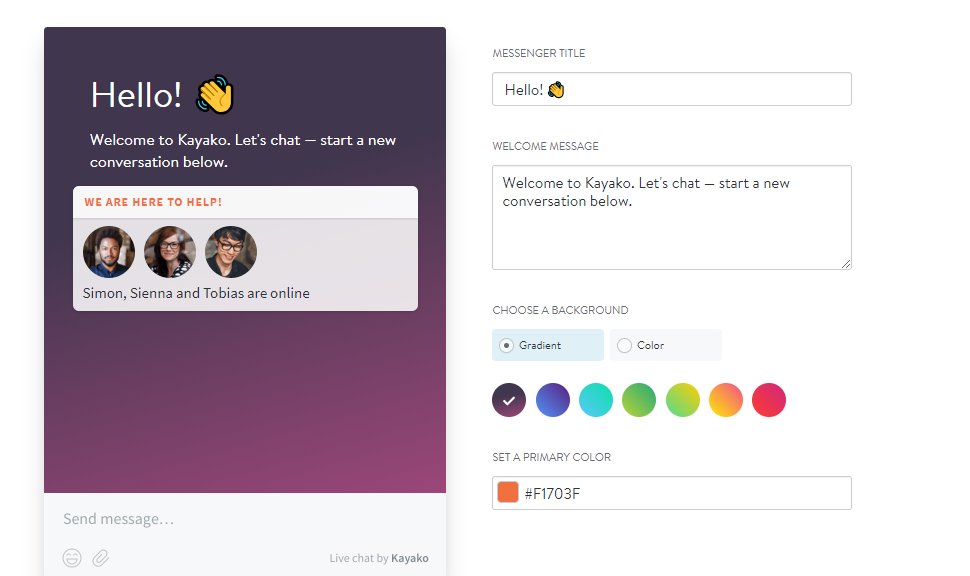Viewport: 970px width, 576px height.
Task: Choose the pink-red gradient swatch
Action: pos(769,400)
